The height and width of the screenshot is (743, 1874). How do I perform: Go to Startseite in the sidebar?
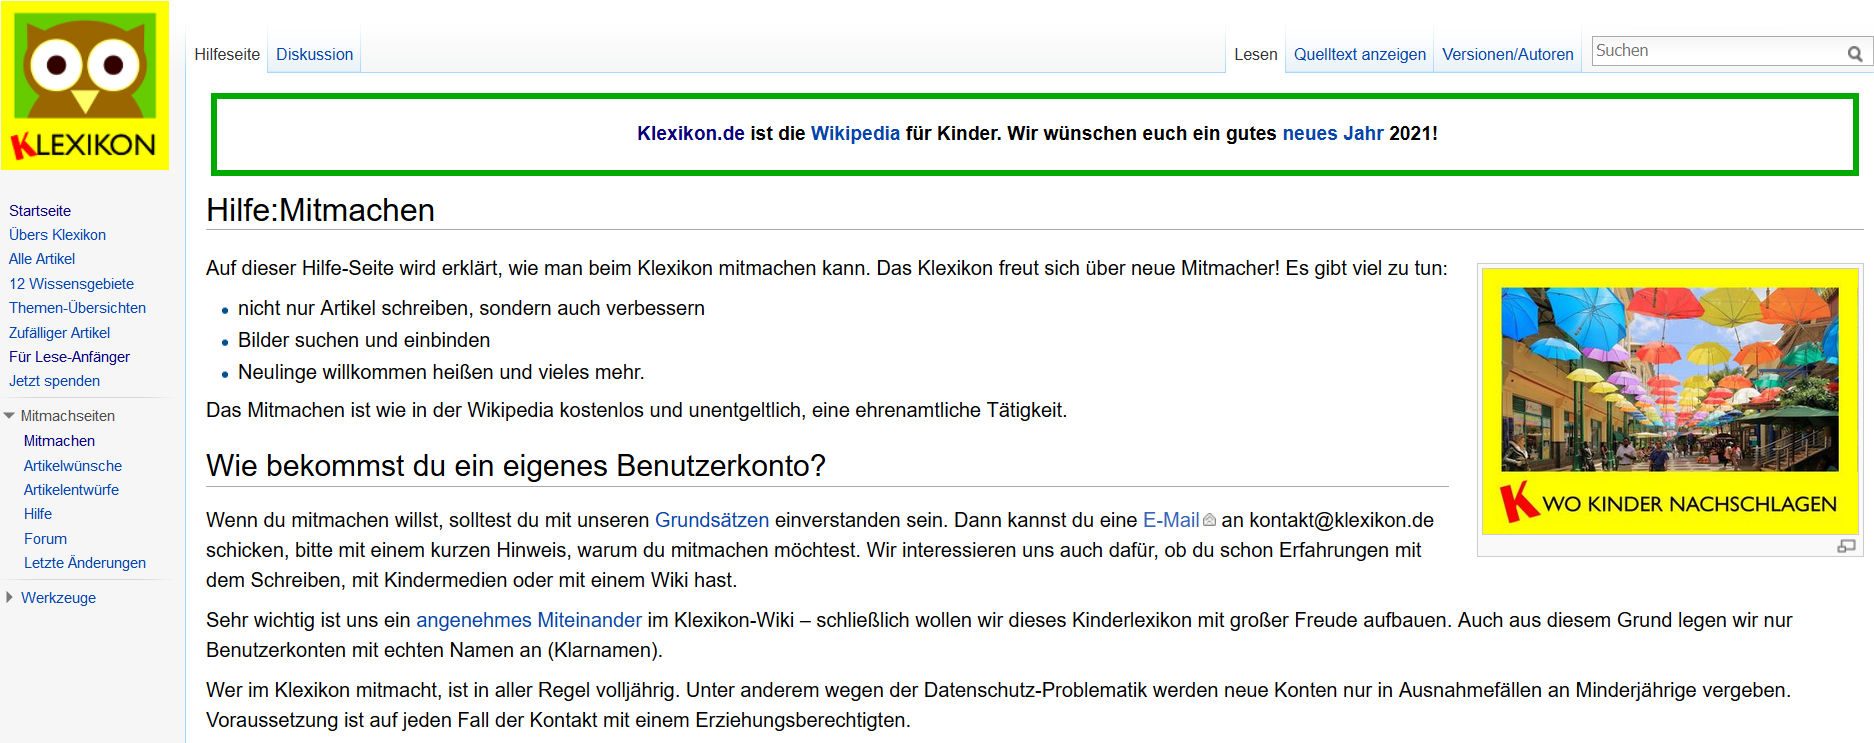[40, 211]
